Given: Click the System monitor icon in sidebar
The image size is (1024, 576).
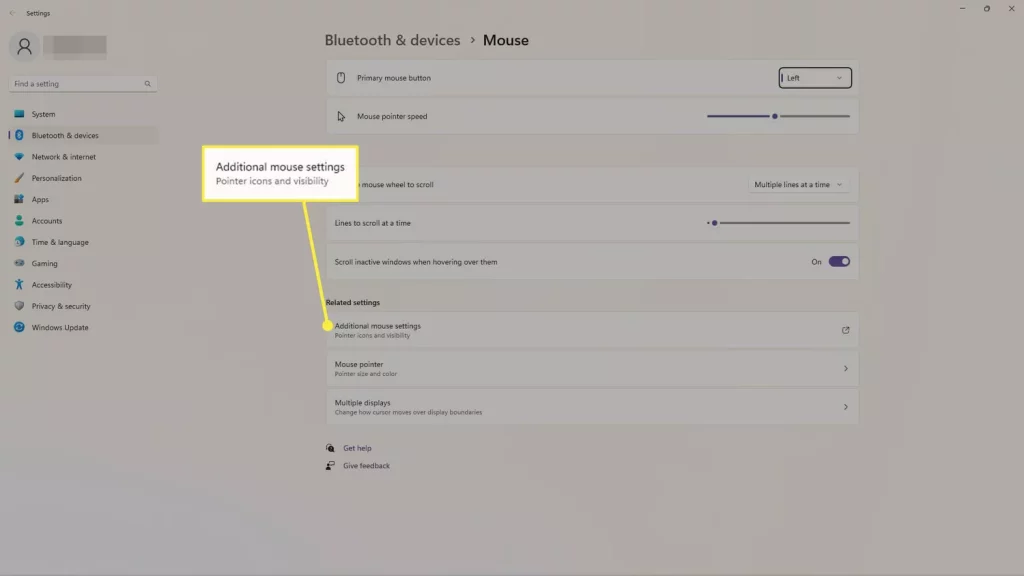Looking at the screenshot, I should tap(19, 114).
